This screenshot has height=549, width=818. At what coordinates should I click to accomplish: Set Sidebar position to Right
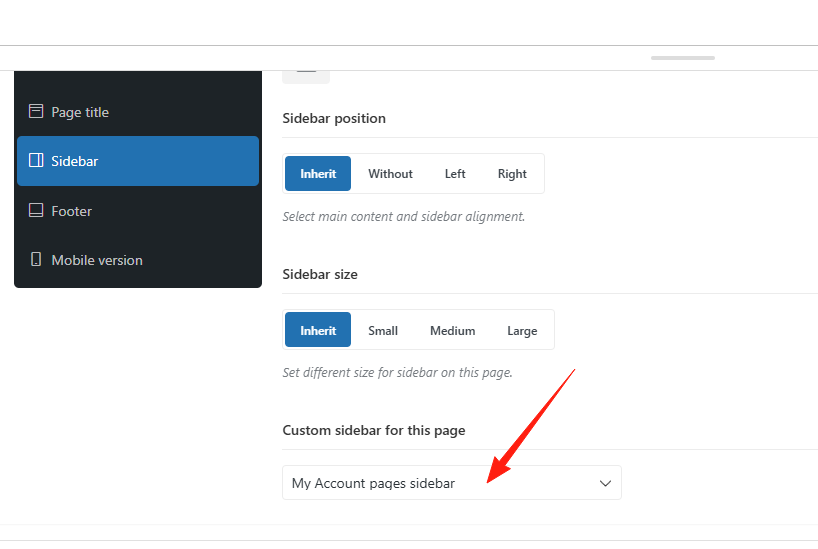[x=512, y=173]
